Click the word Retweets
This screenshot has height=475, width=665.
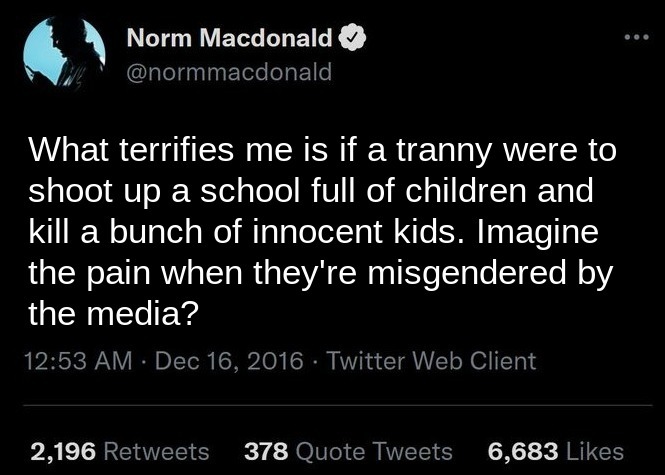pos(157,451)
